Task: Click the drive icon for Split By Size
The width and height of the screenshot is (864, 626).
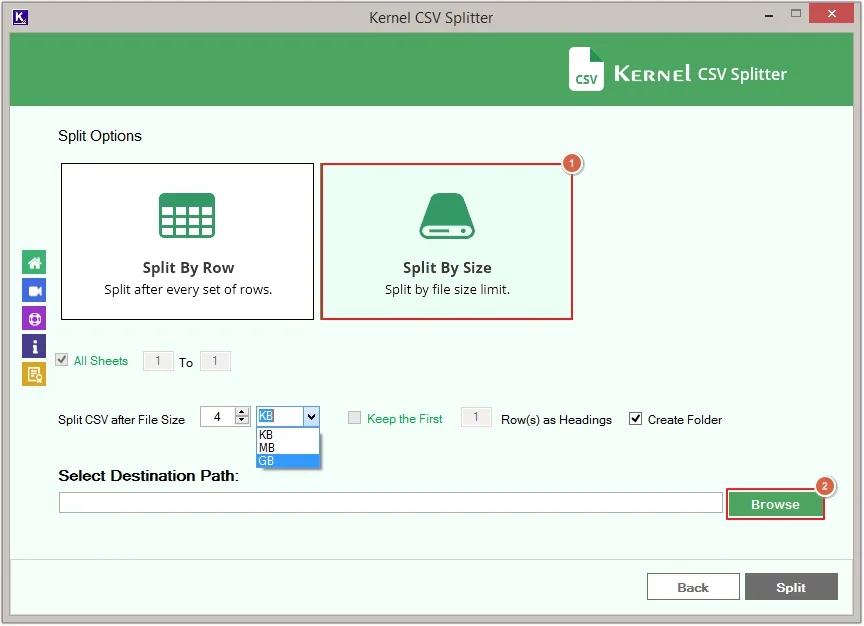Action: (x=447, y=215)
